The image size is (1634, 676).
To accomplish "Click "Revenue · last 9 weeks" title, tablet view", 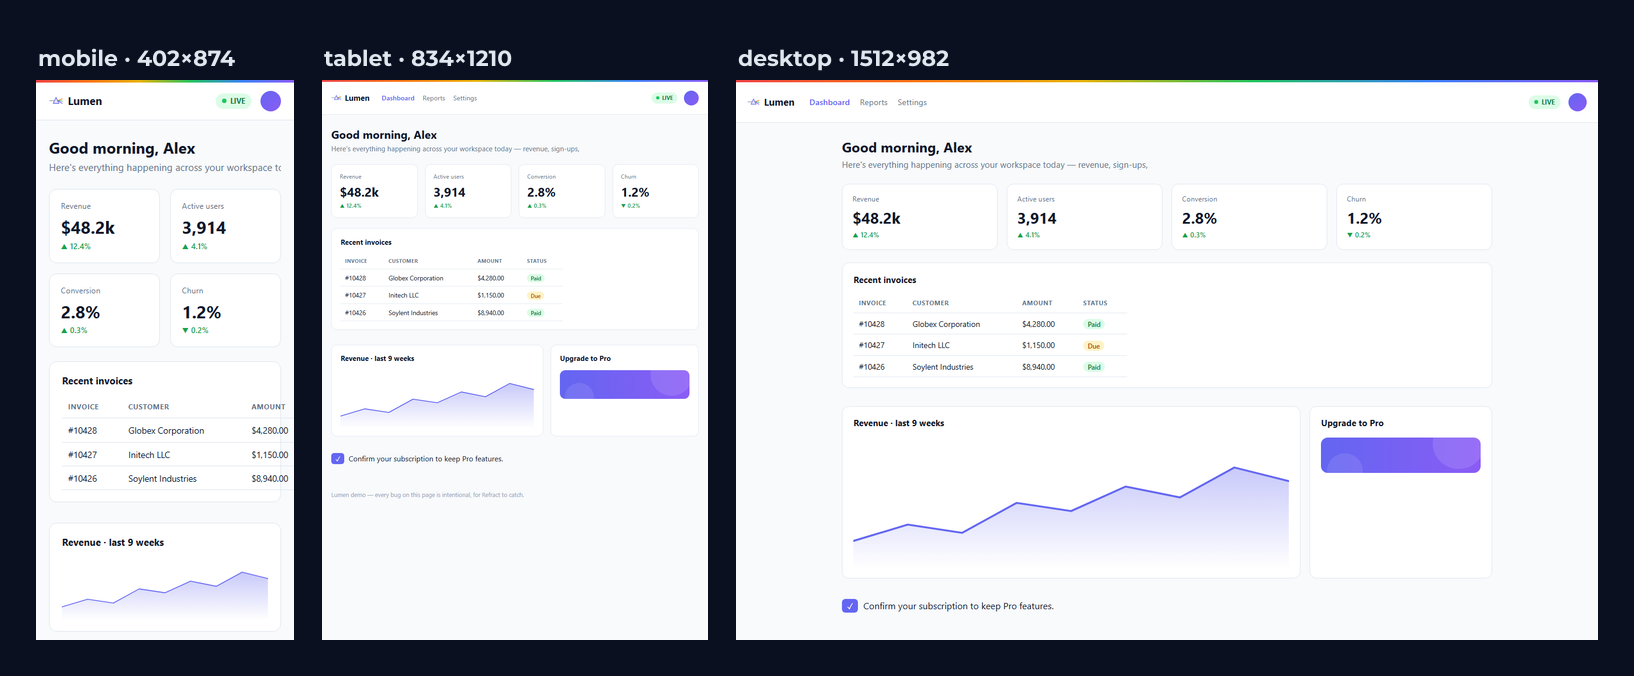I will [x=377, y=358].
